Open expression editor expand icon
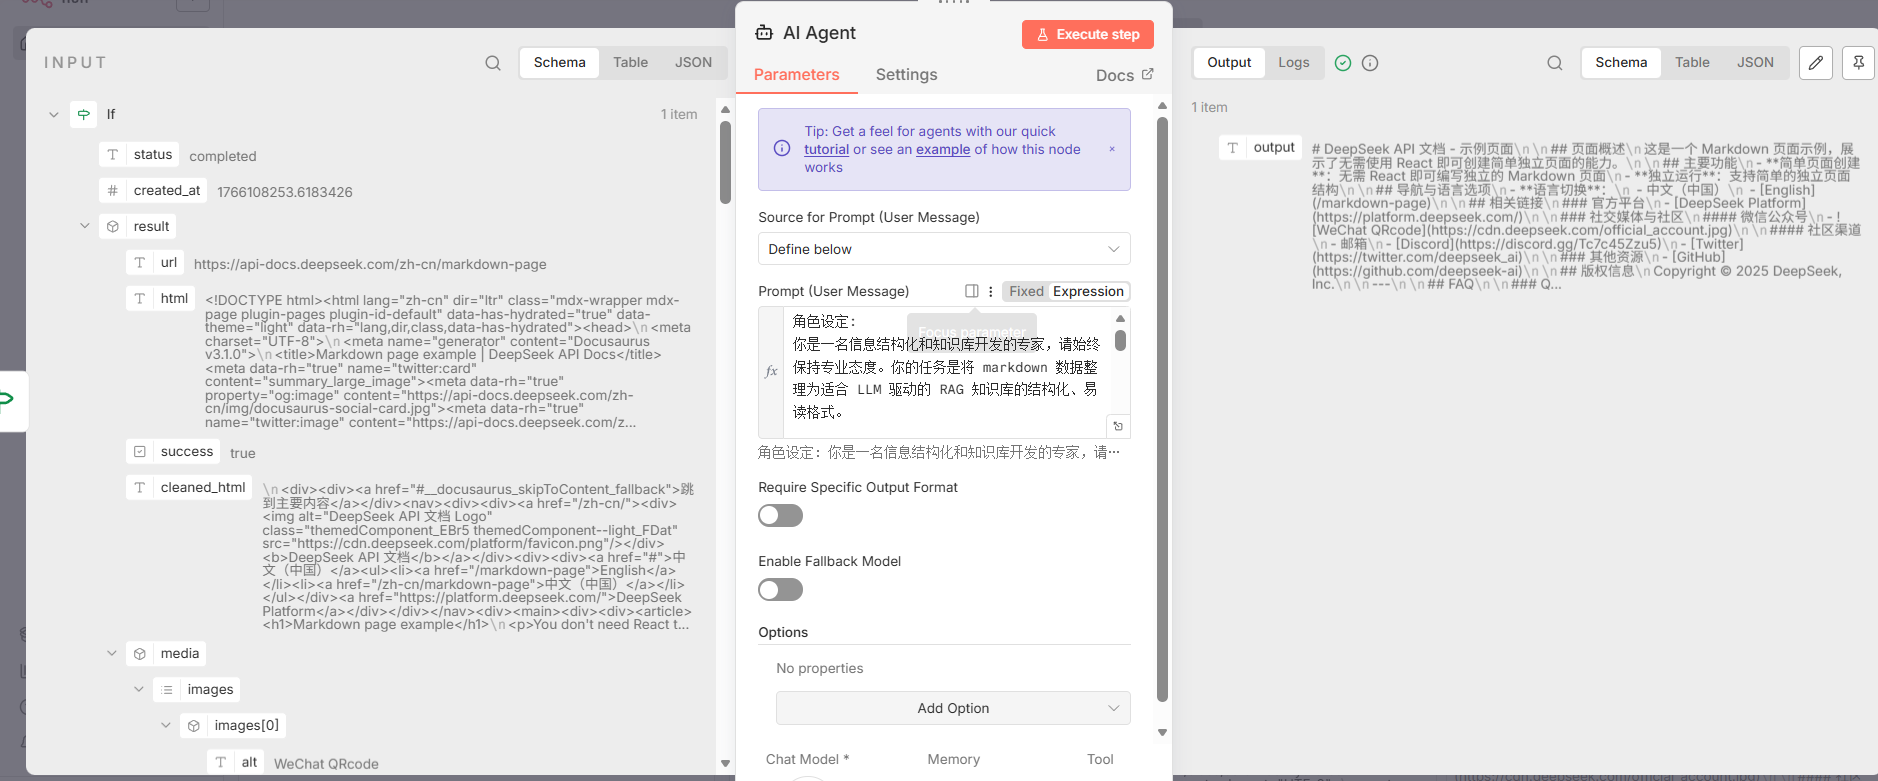Image resolution: width=1878 pixels, height=781 pixels. point(1118,426)
